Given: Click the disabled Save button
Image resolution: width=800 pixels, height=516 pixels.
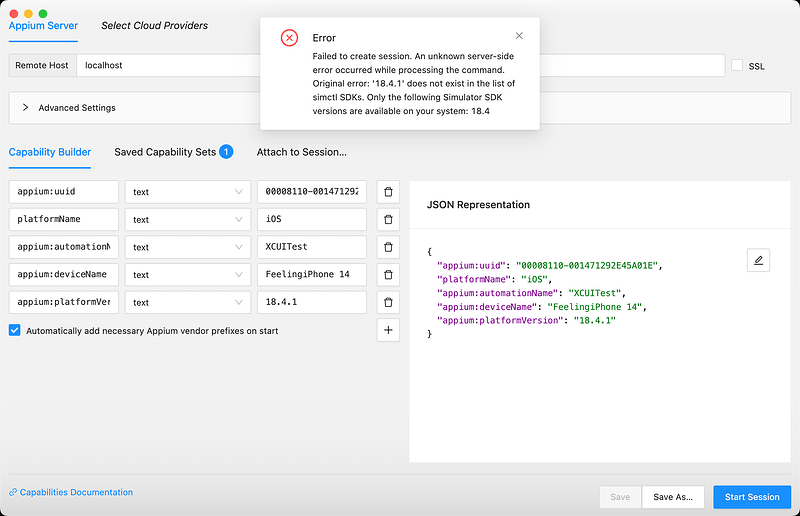Looking at the screenshot, I should pyautogui.click(x=620, y=497).
